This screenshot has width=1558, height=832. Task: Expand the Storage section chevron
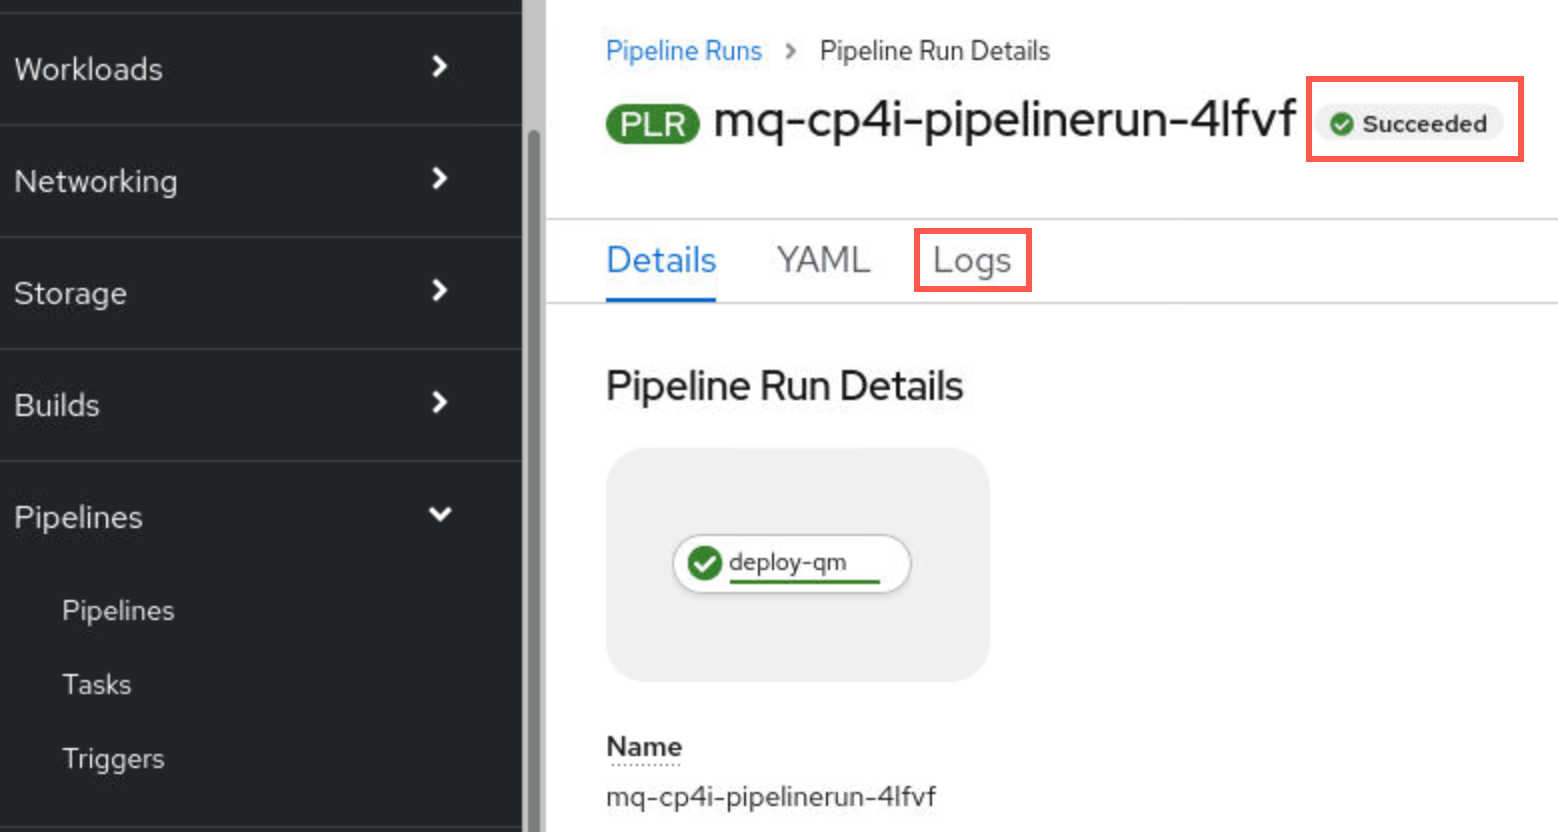[438, 291]
